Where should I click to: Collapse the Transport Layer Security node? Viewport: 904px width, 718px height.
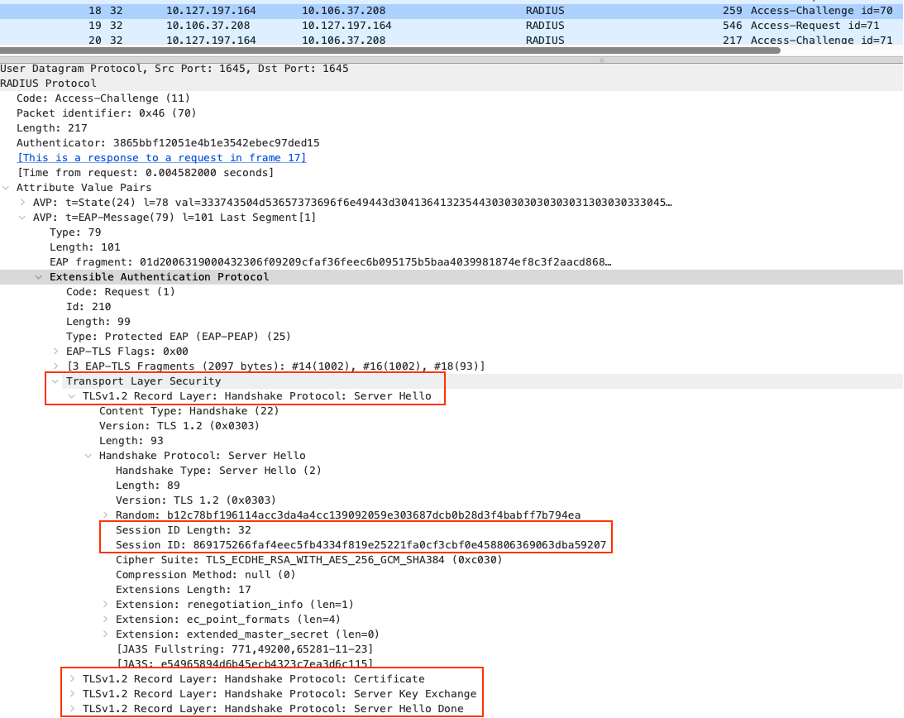click(55, 381)
